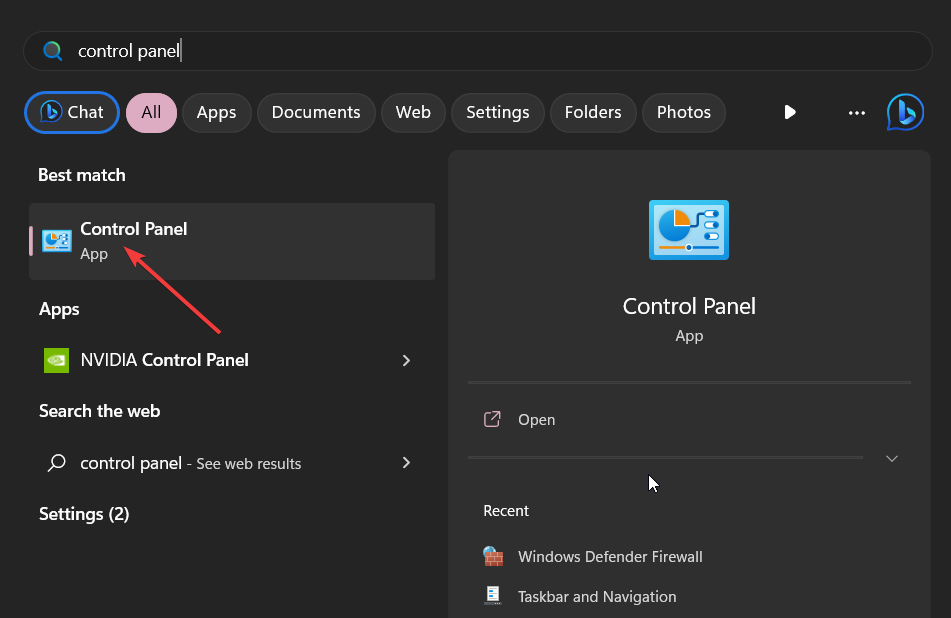The height and width of the screenshot is (618, 951).
Task: Click the Open external-link icon
Action: tap(492, 419)
